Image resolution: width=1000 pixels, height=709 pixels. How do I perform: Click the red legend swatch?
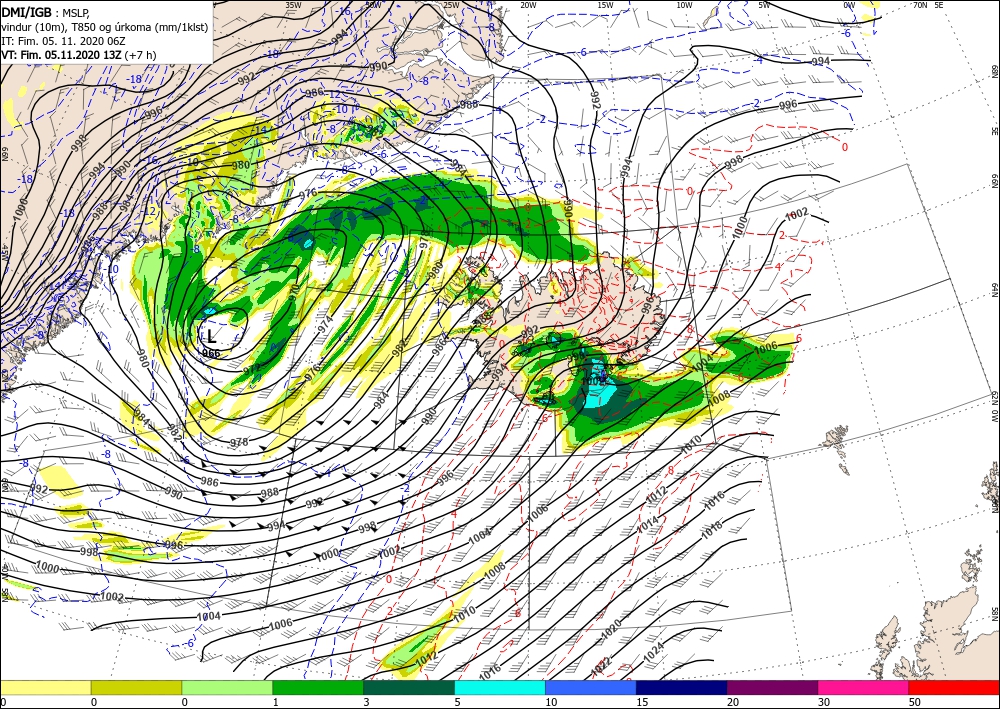pos(954,687)
